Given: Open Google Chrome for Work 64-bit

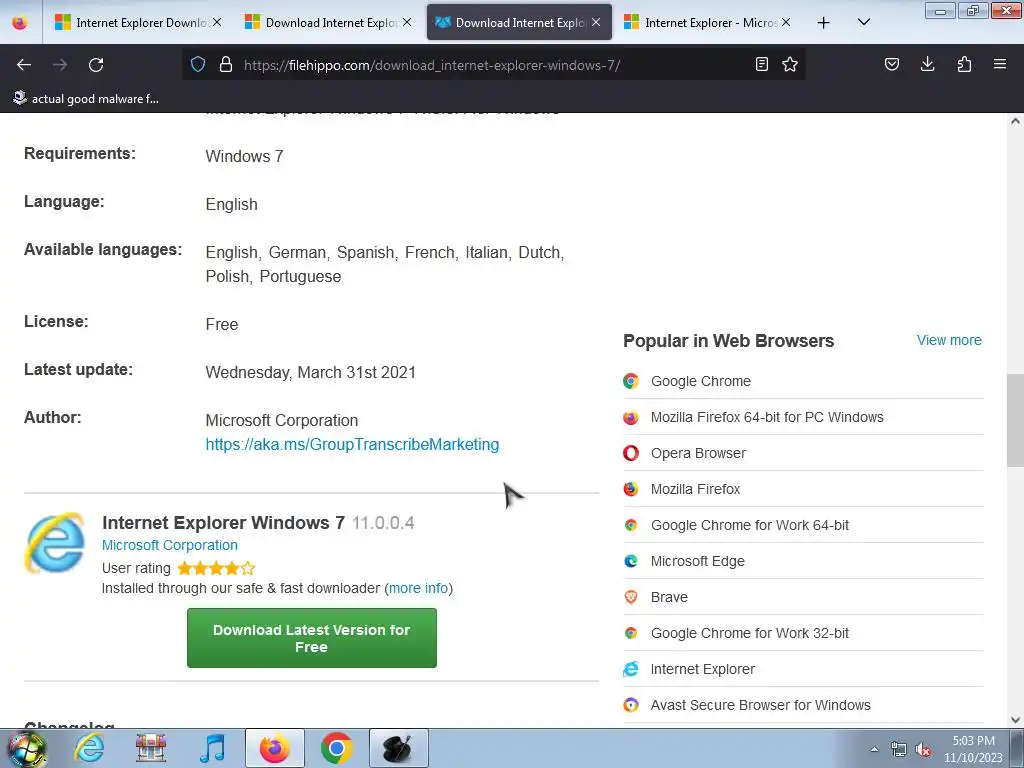Looking at the screenshot, I should click(x=750, y=525).
